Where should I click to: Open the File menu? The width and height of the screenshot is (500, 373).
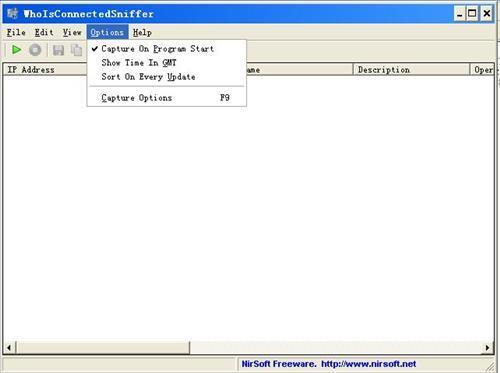[16, 33]
